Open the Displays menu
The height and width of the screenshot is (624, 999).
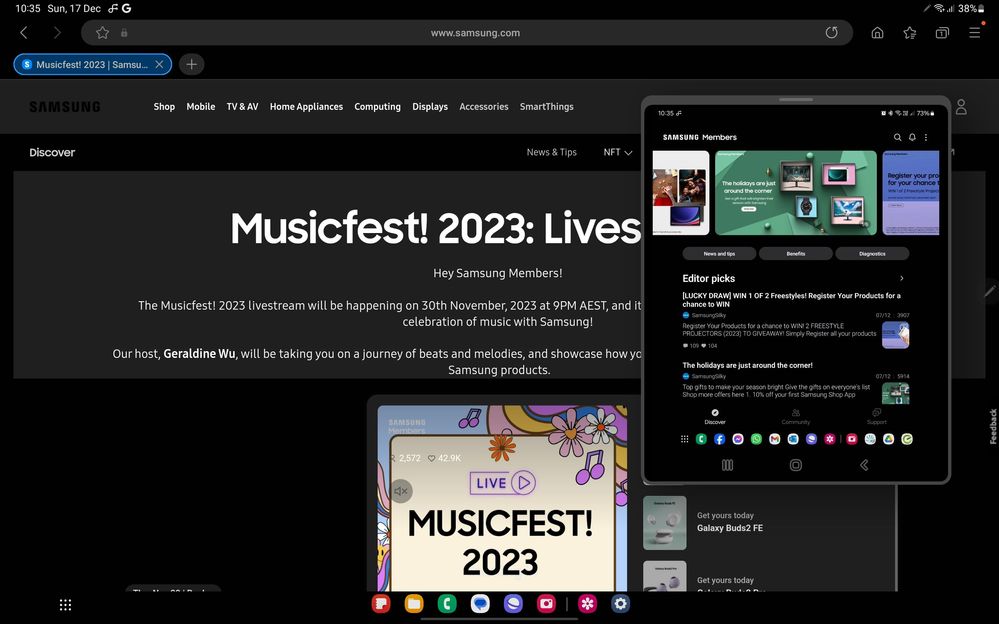pos(430,107)
